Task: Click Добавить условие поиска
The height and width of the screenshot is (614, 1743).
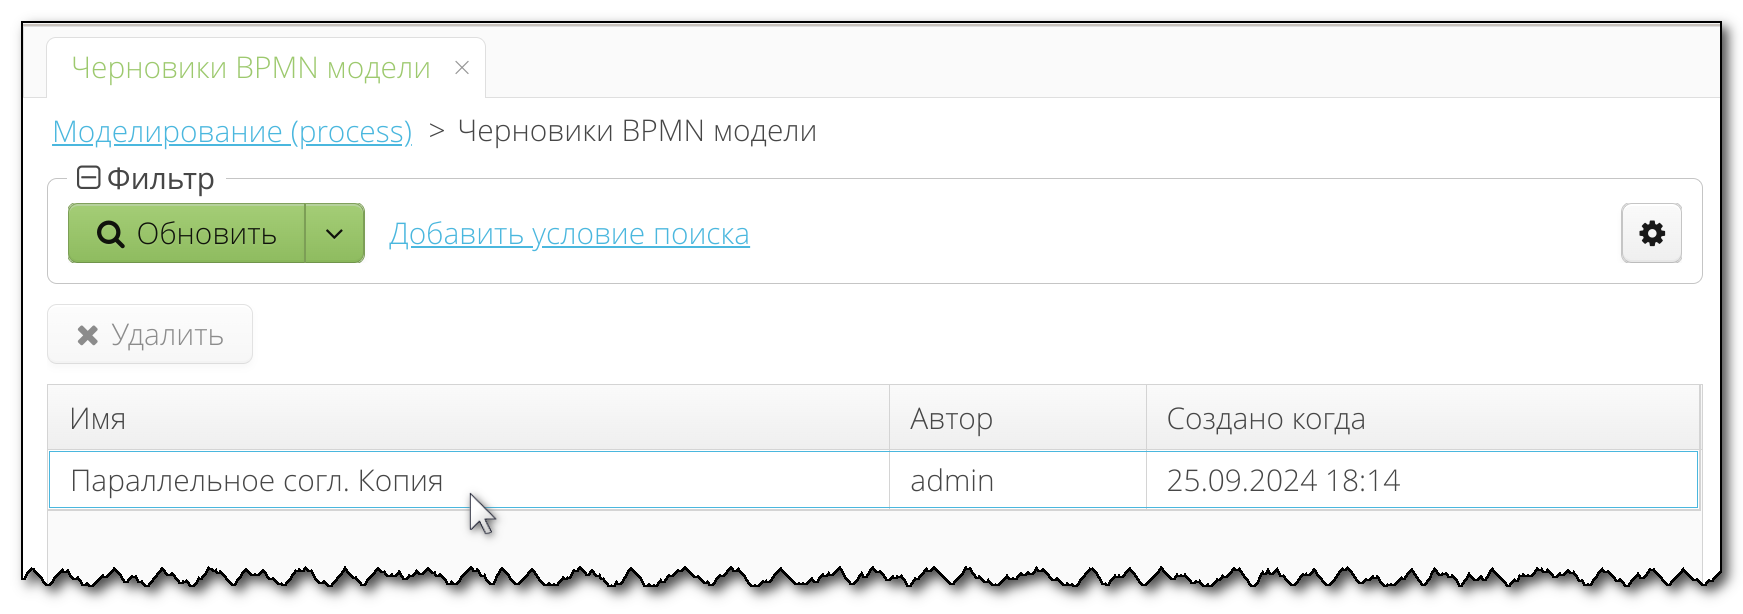Action: point(569,233)
